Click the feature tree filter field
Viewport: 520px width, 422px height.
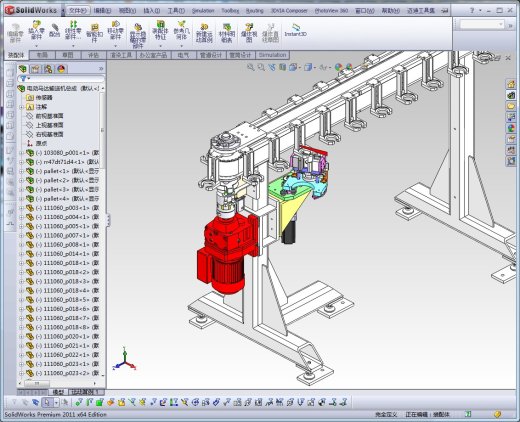tap(61, 79)
